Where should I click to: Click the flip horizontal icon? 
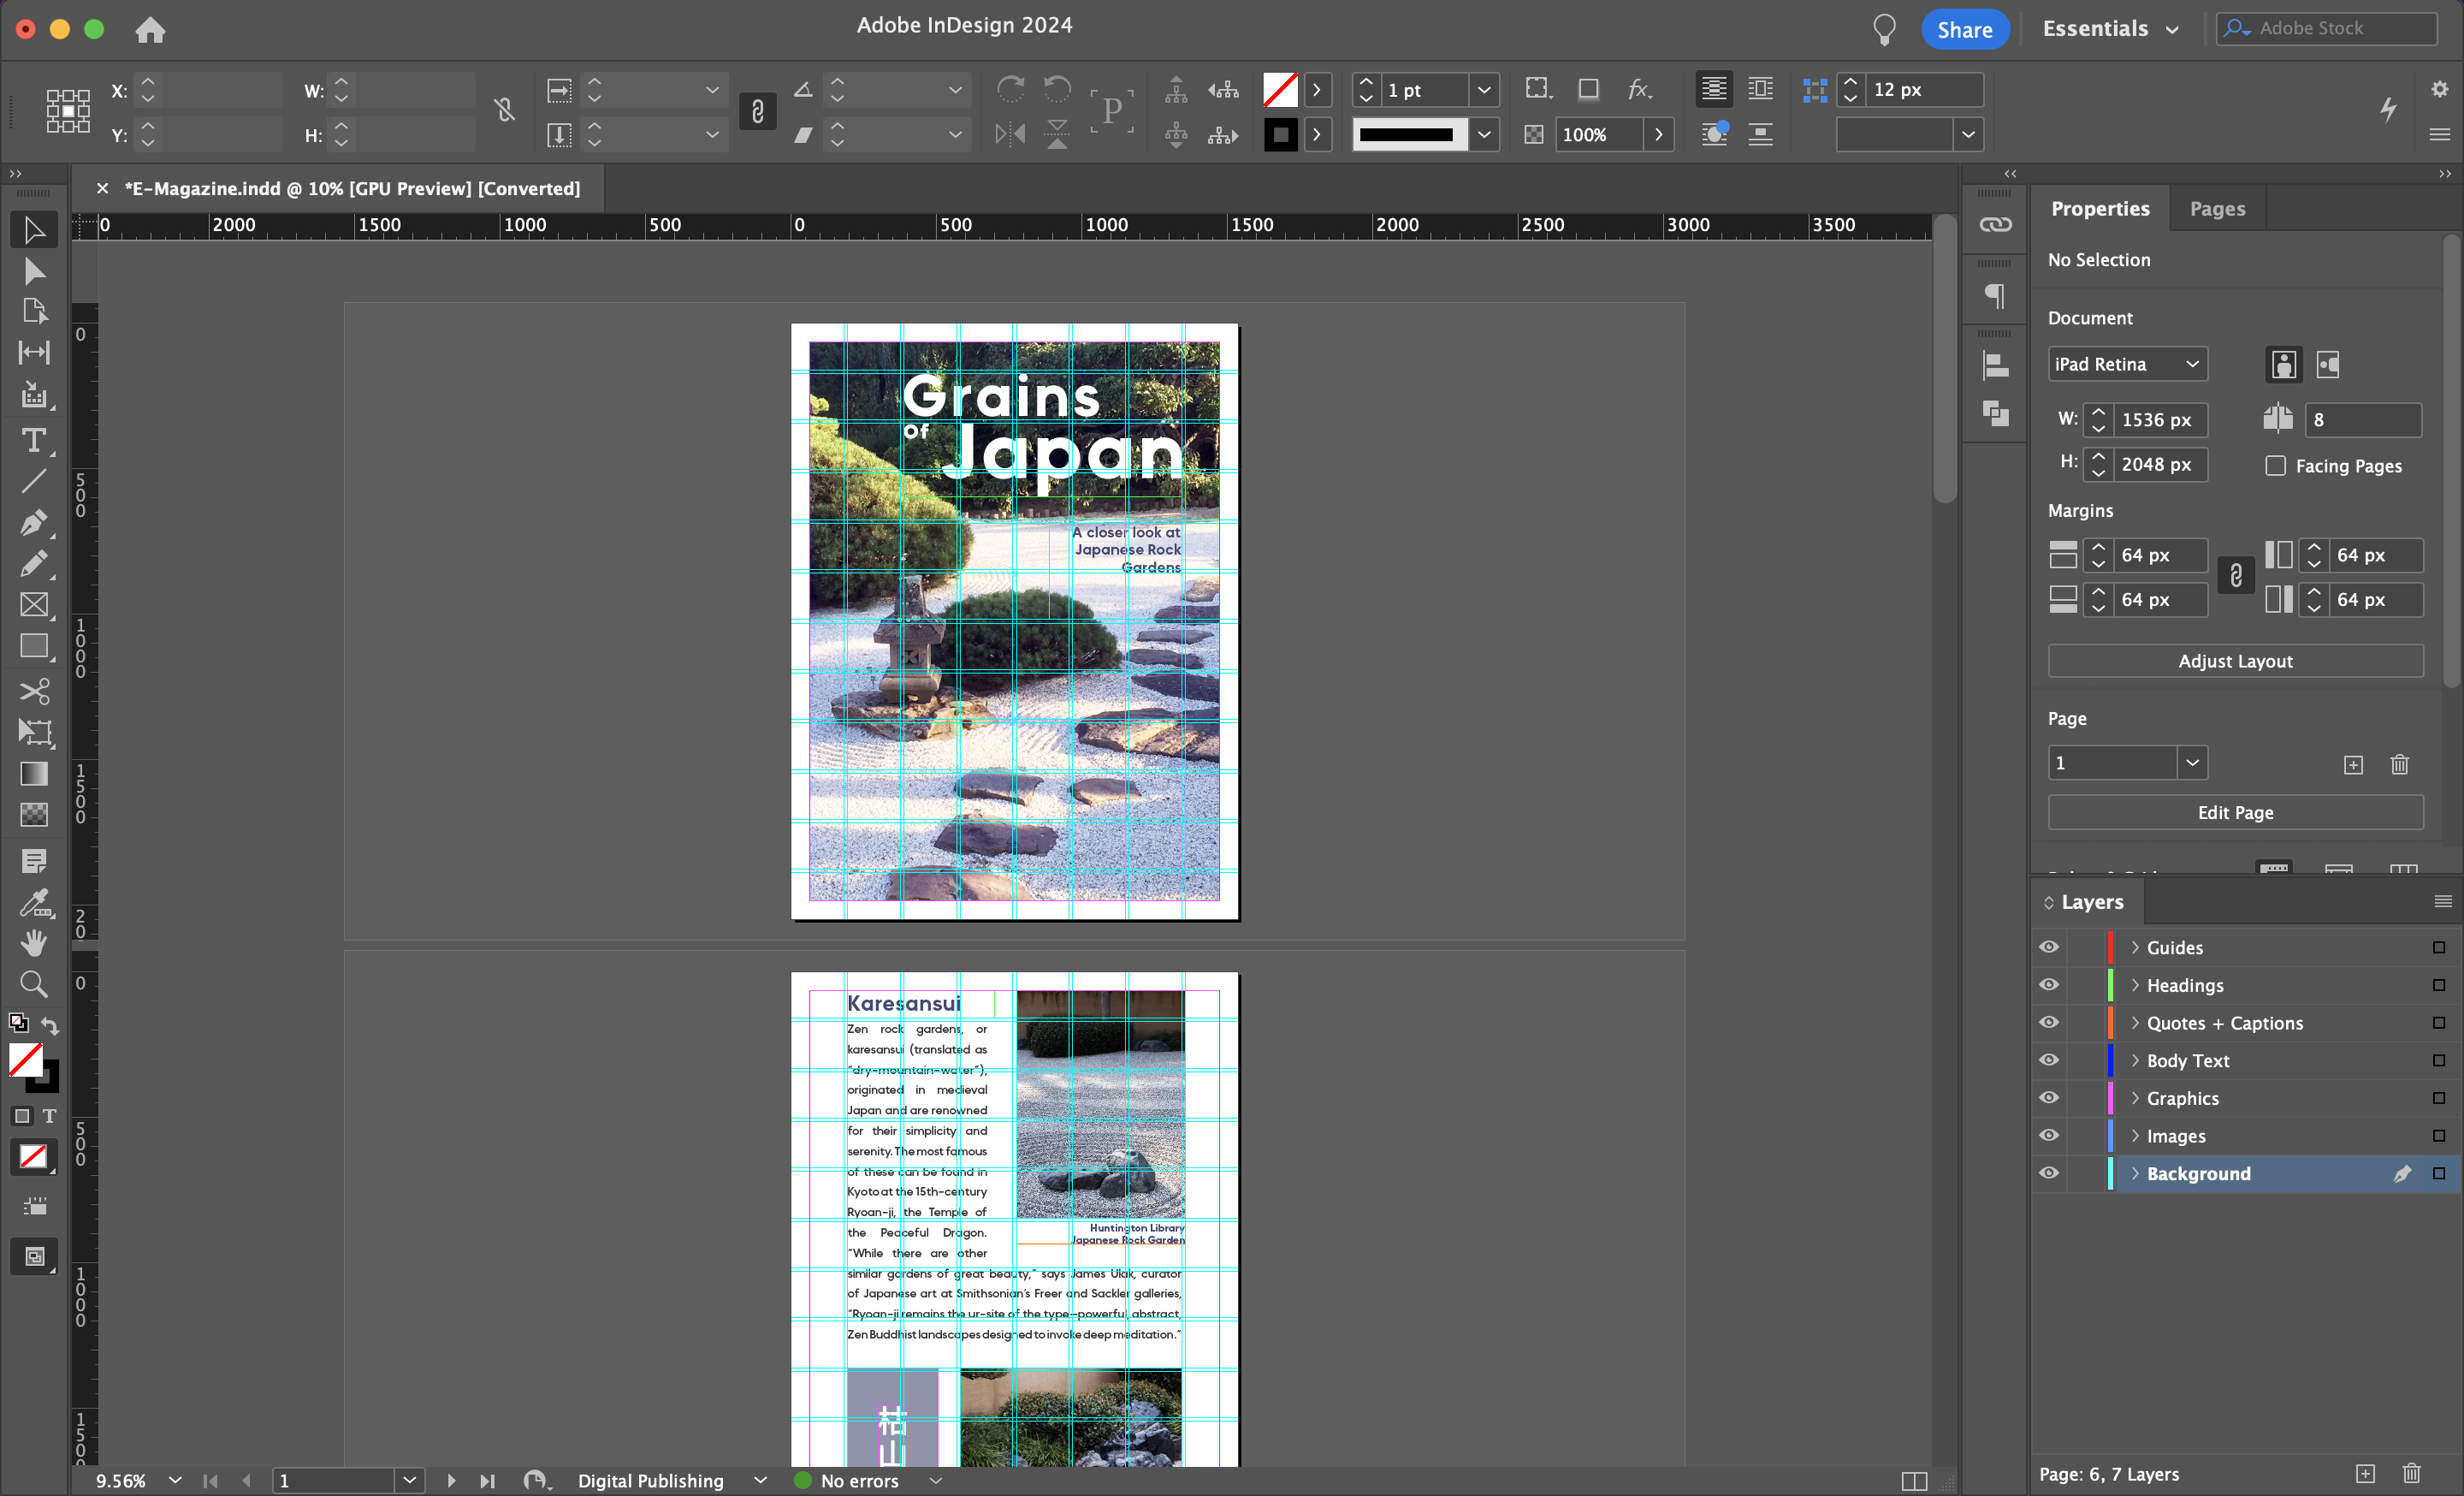[x=1011, y=134]
